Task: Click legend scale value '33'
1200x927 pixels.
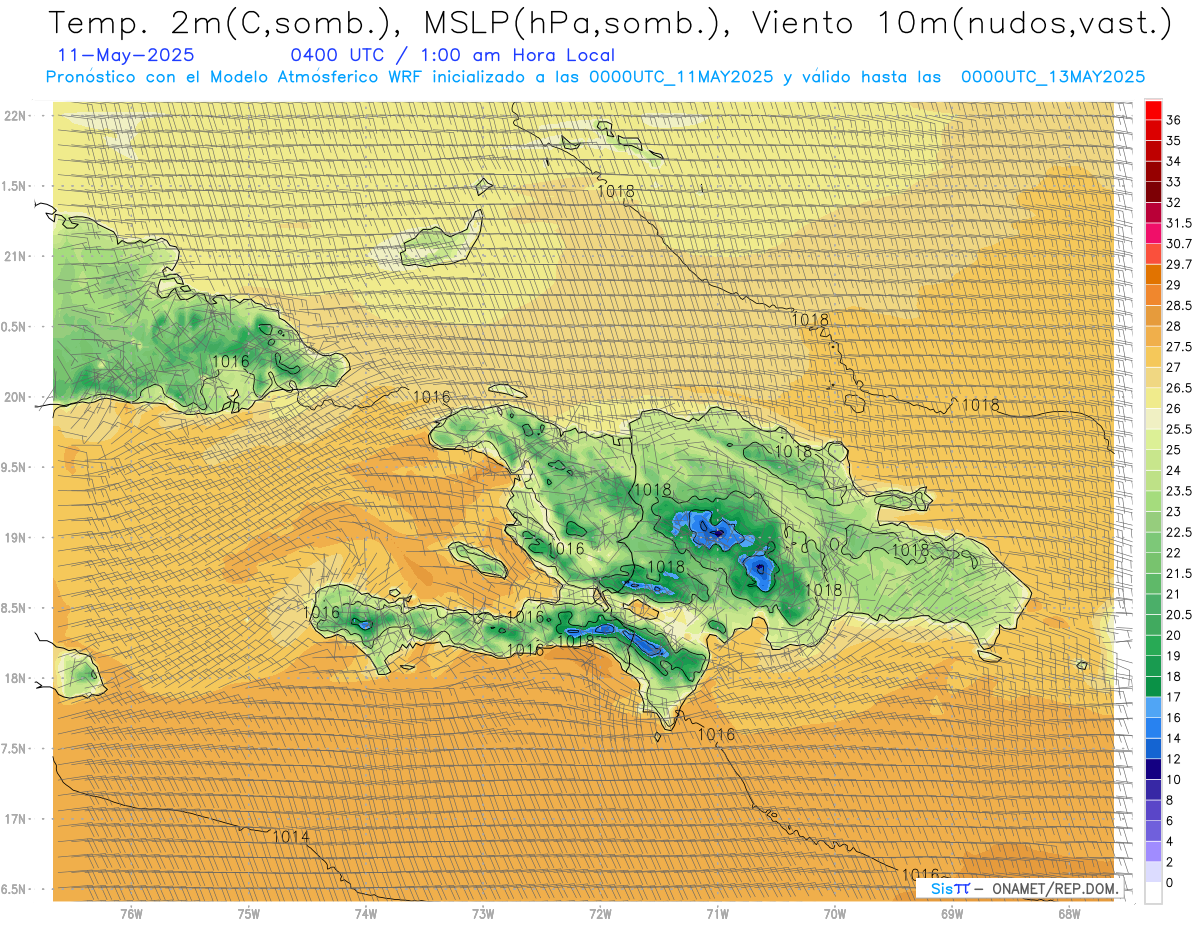Action: [1174, 182]
